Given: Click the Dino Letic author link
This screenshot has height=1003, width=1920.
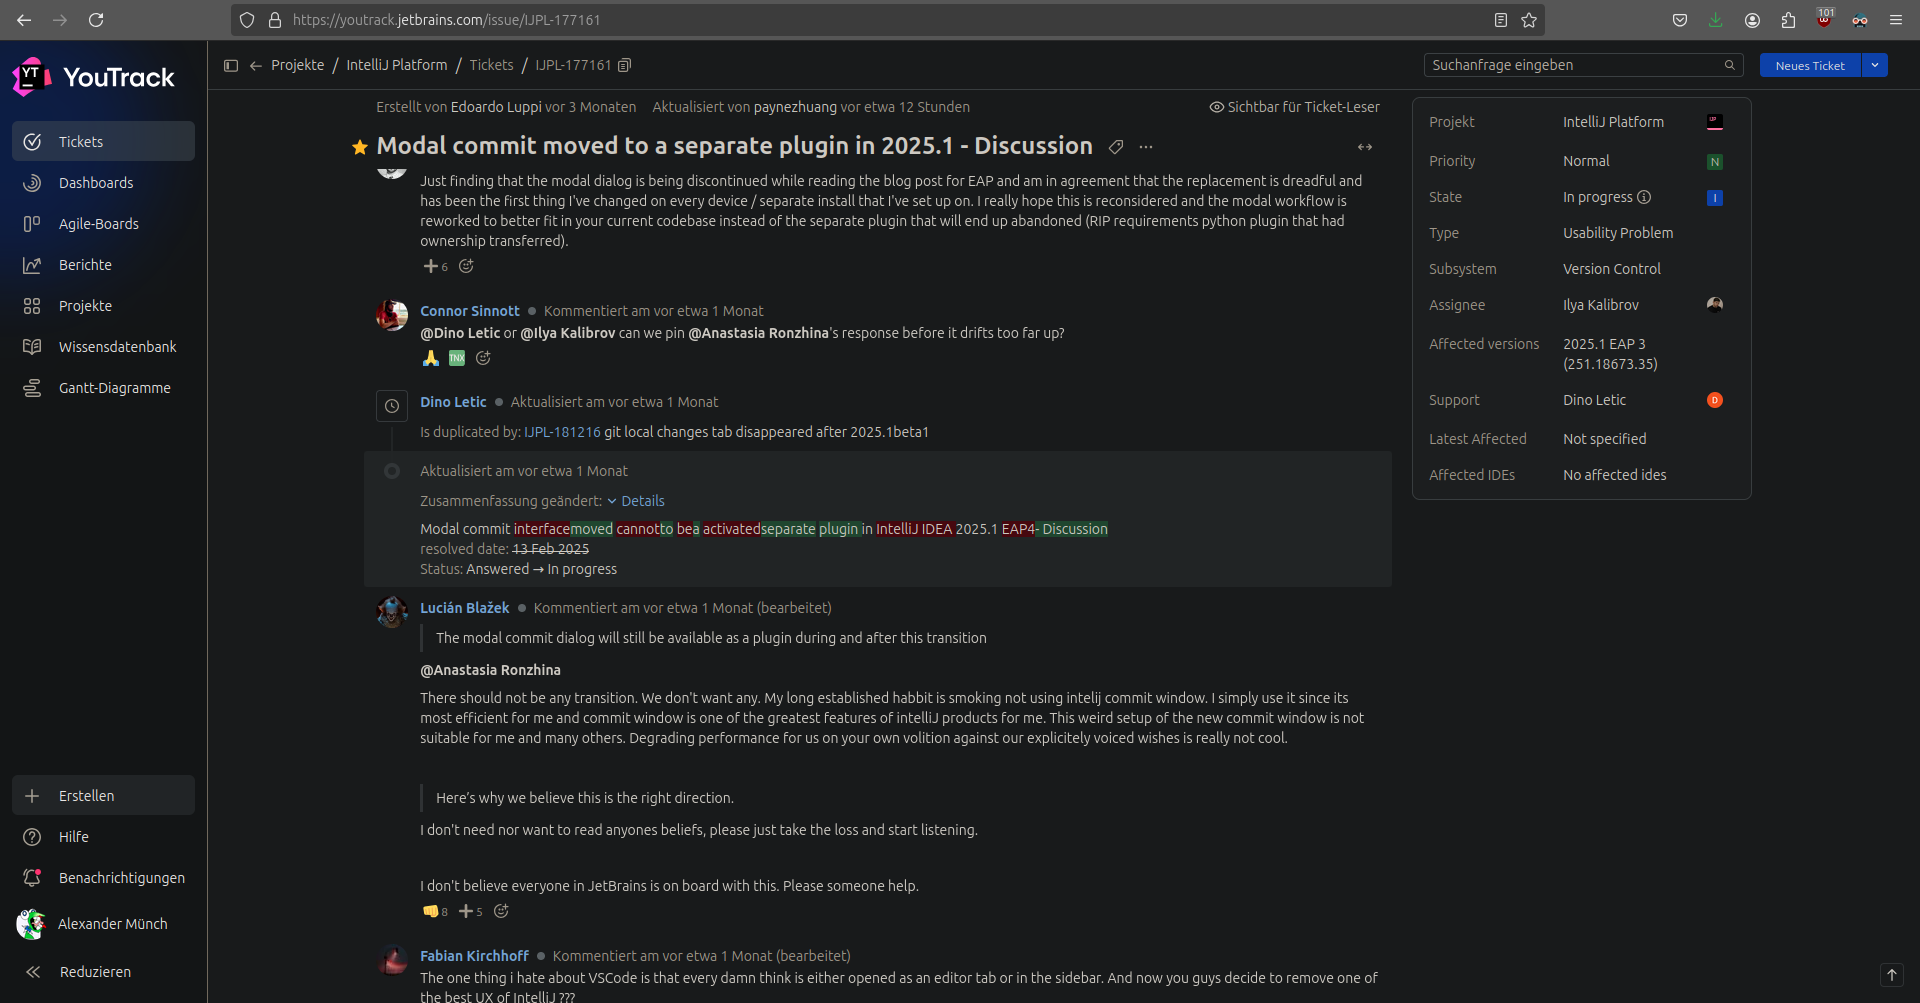Looking at the screenshot, I should click(x=453, y=402).
